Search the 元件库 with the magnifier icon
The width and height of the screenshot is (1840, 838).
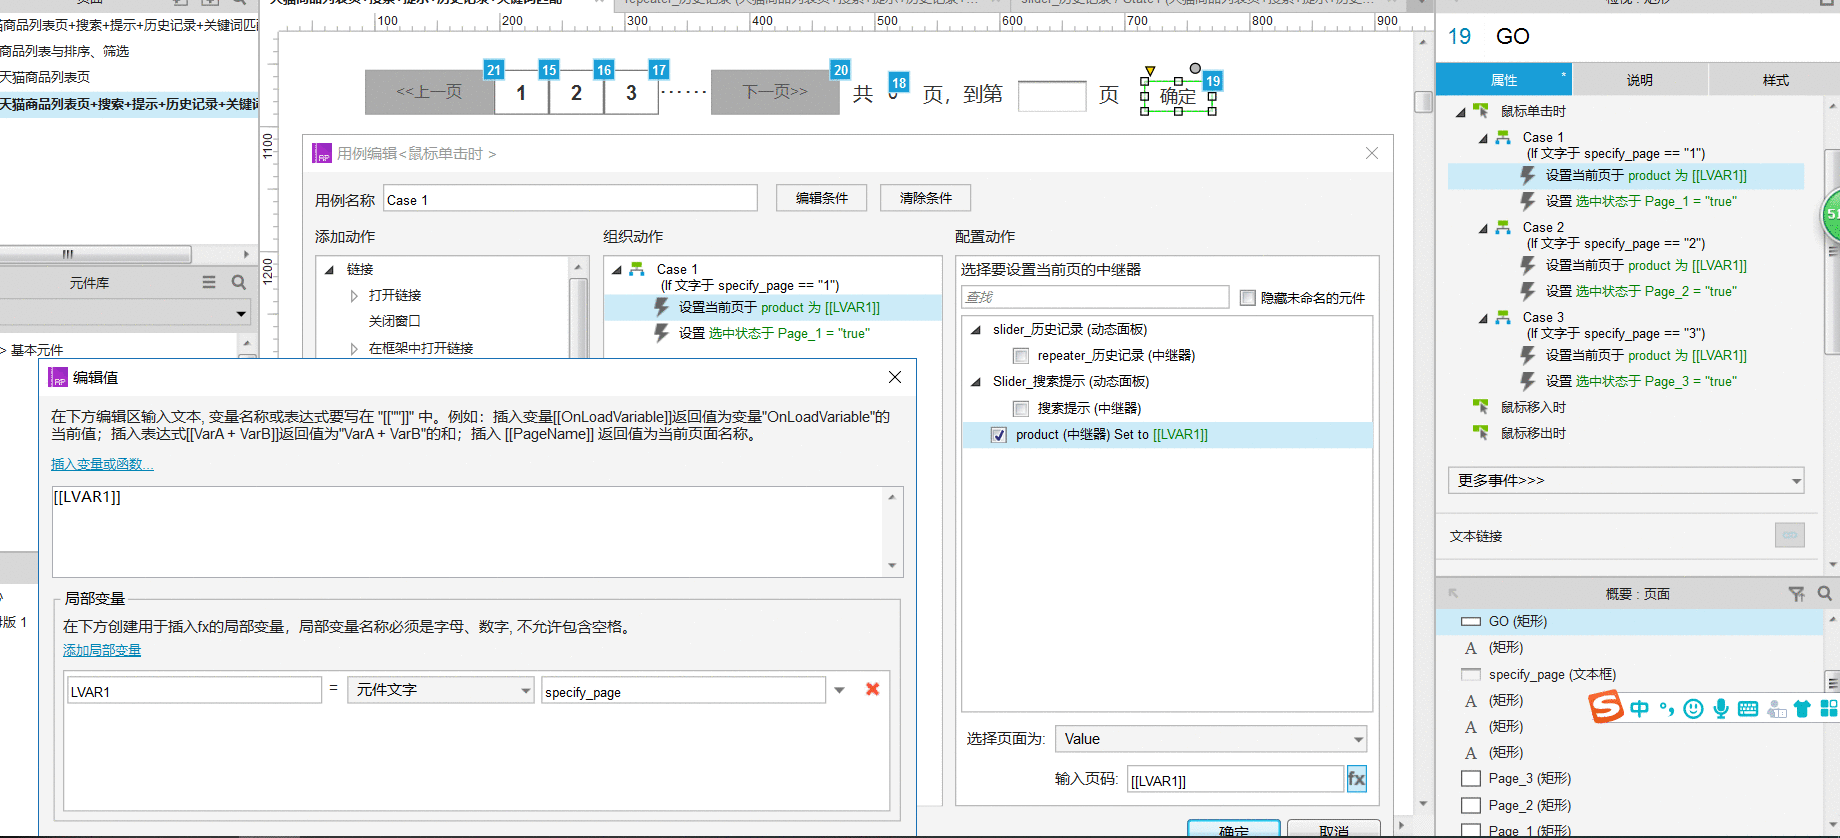(239, 283)
